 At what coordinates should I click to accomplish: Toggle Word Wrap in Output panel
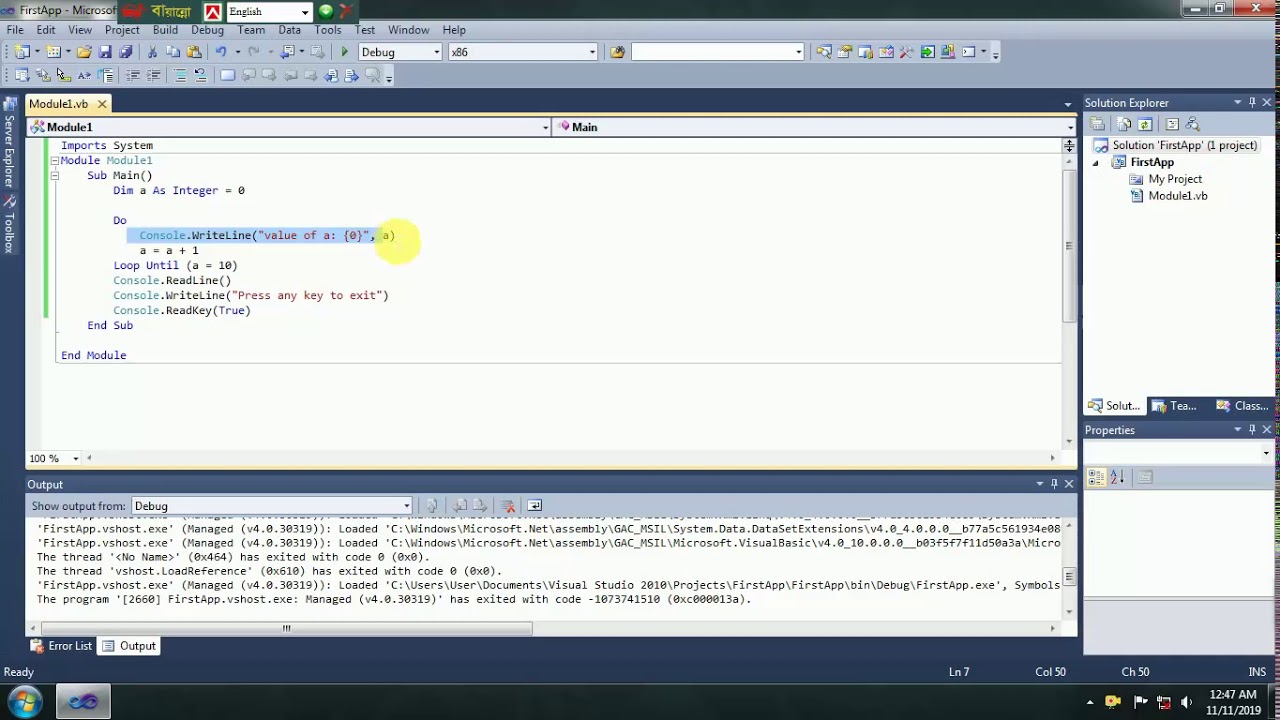point(534,506)
